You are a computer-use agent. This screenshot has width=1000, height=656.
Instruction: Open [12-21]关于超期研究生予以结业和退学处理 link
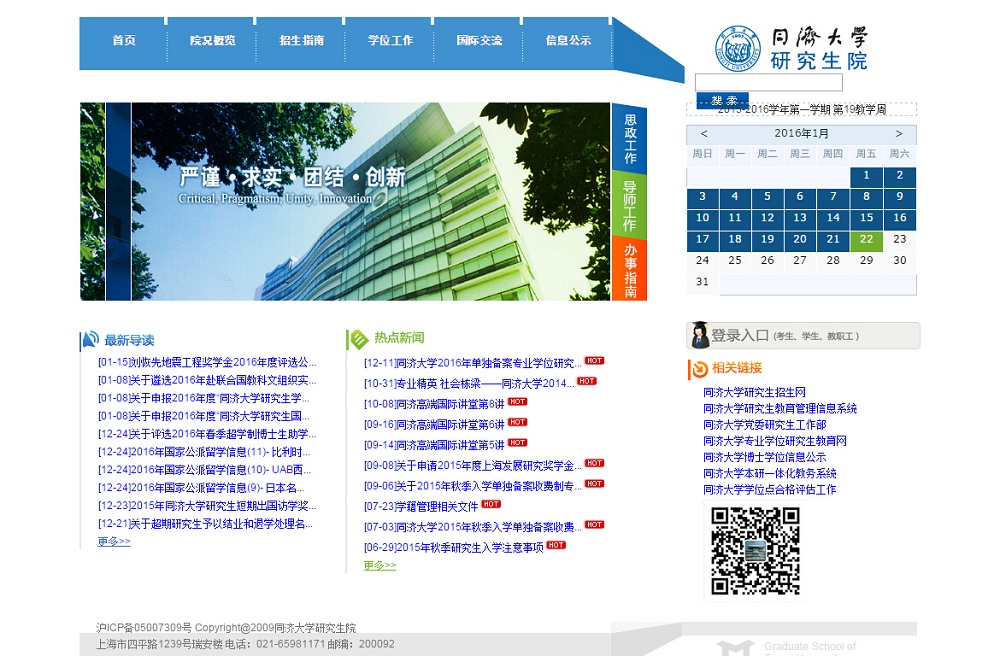[205, 524]
